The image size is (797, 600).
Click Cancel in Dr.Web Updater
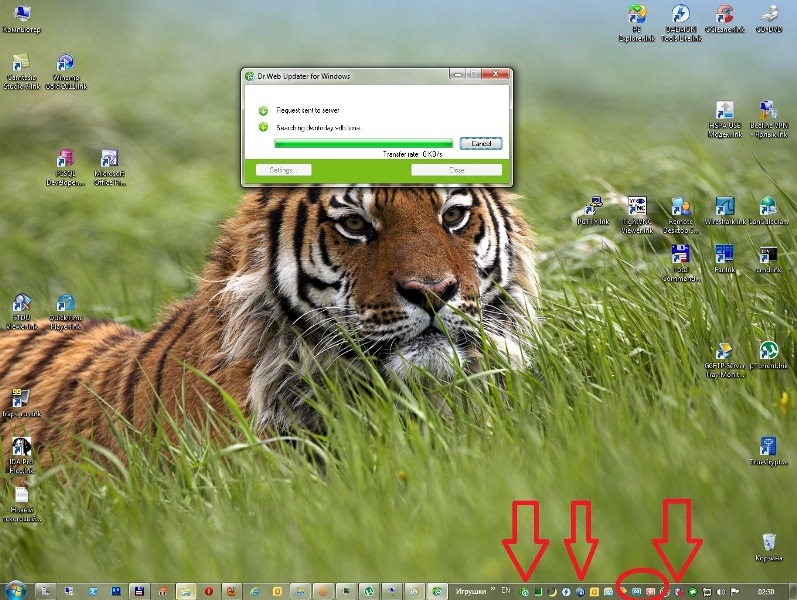click(481, 144)
